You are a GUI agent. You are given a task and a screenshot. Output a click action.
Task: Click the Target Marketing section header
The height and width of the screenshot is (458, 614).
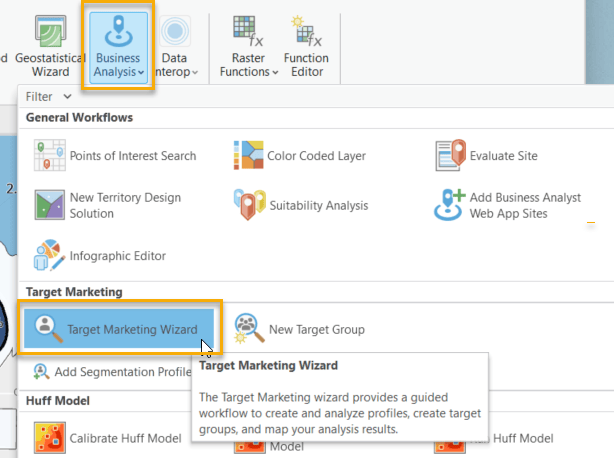[x=74, y=292]
